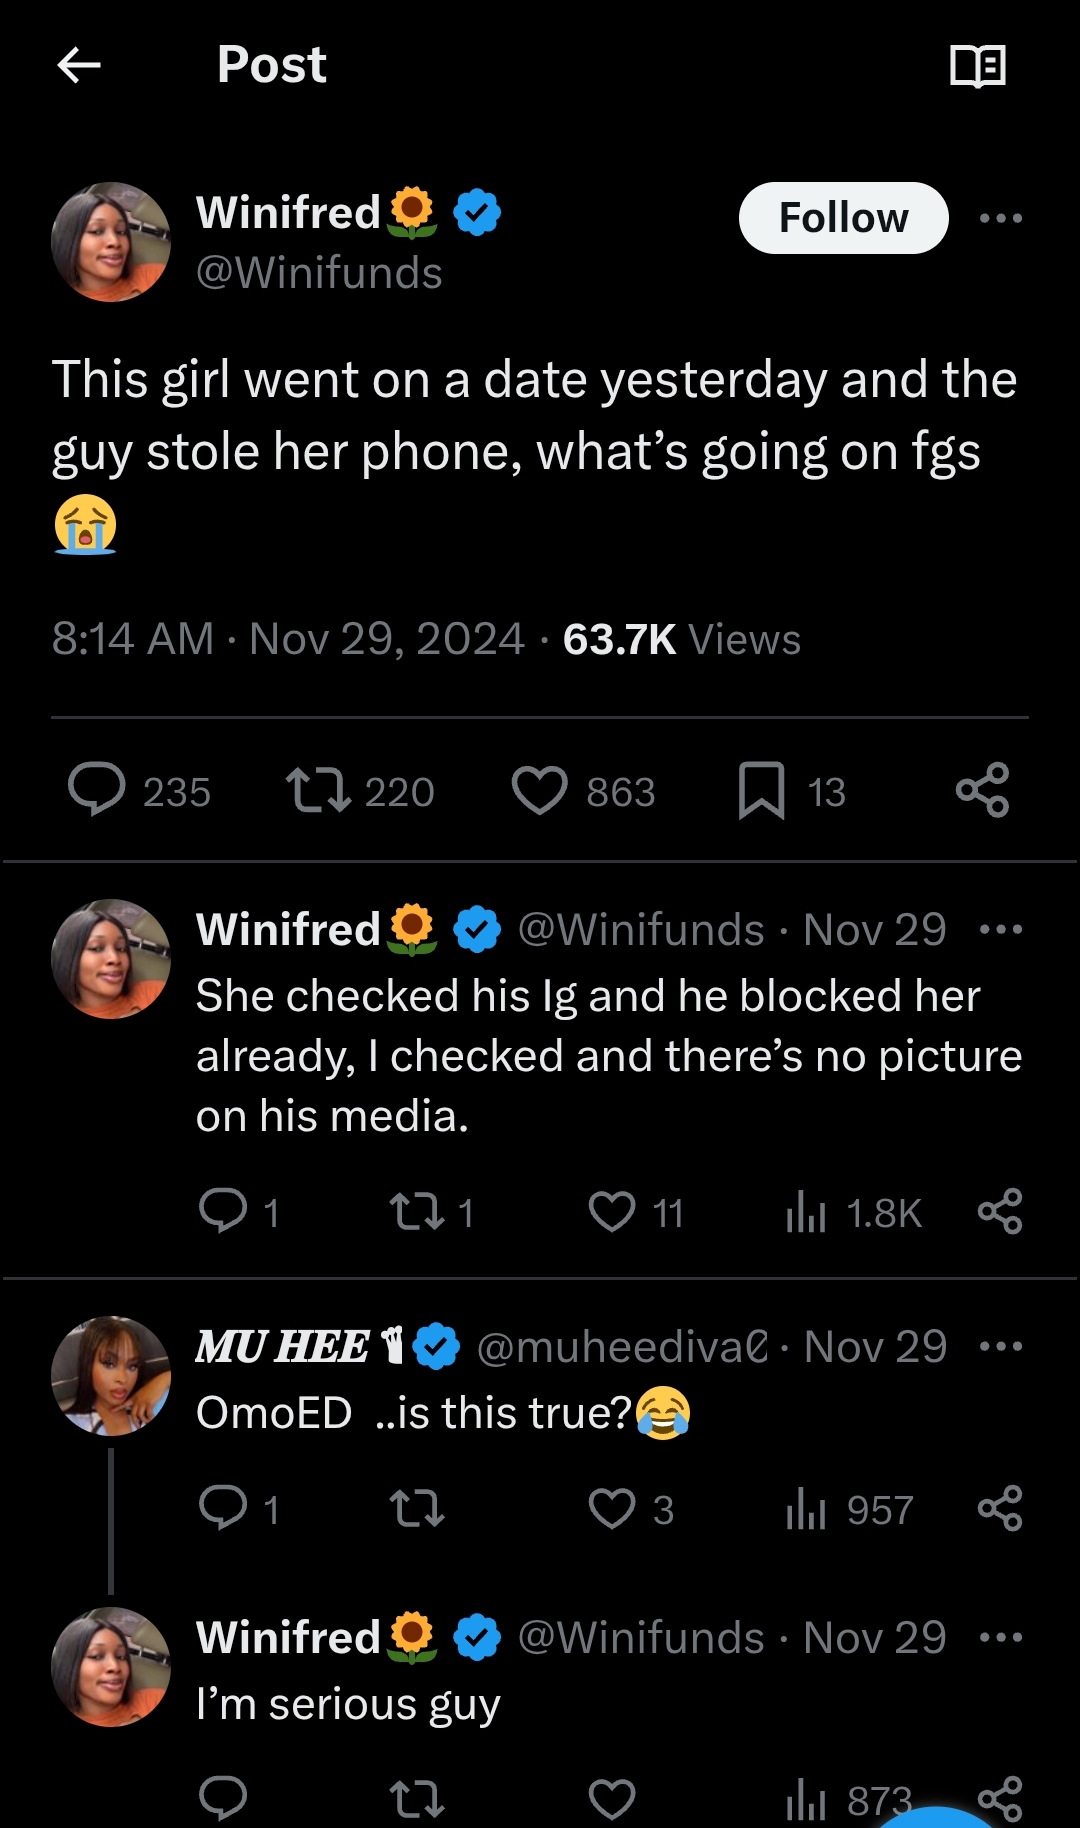Bookmark the main post
This screenshot has width=1080, height=1828.
[x=761, y=790]
